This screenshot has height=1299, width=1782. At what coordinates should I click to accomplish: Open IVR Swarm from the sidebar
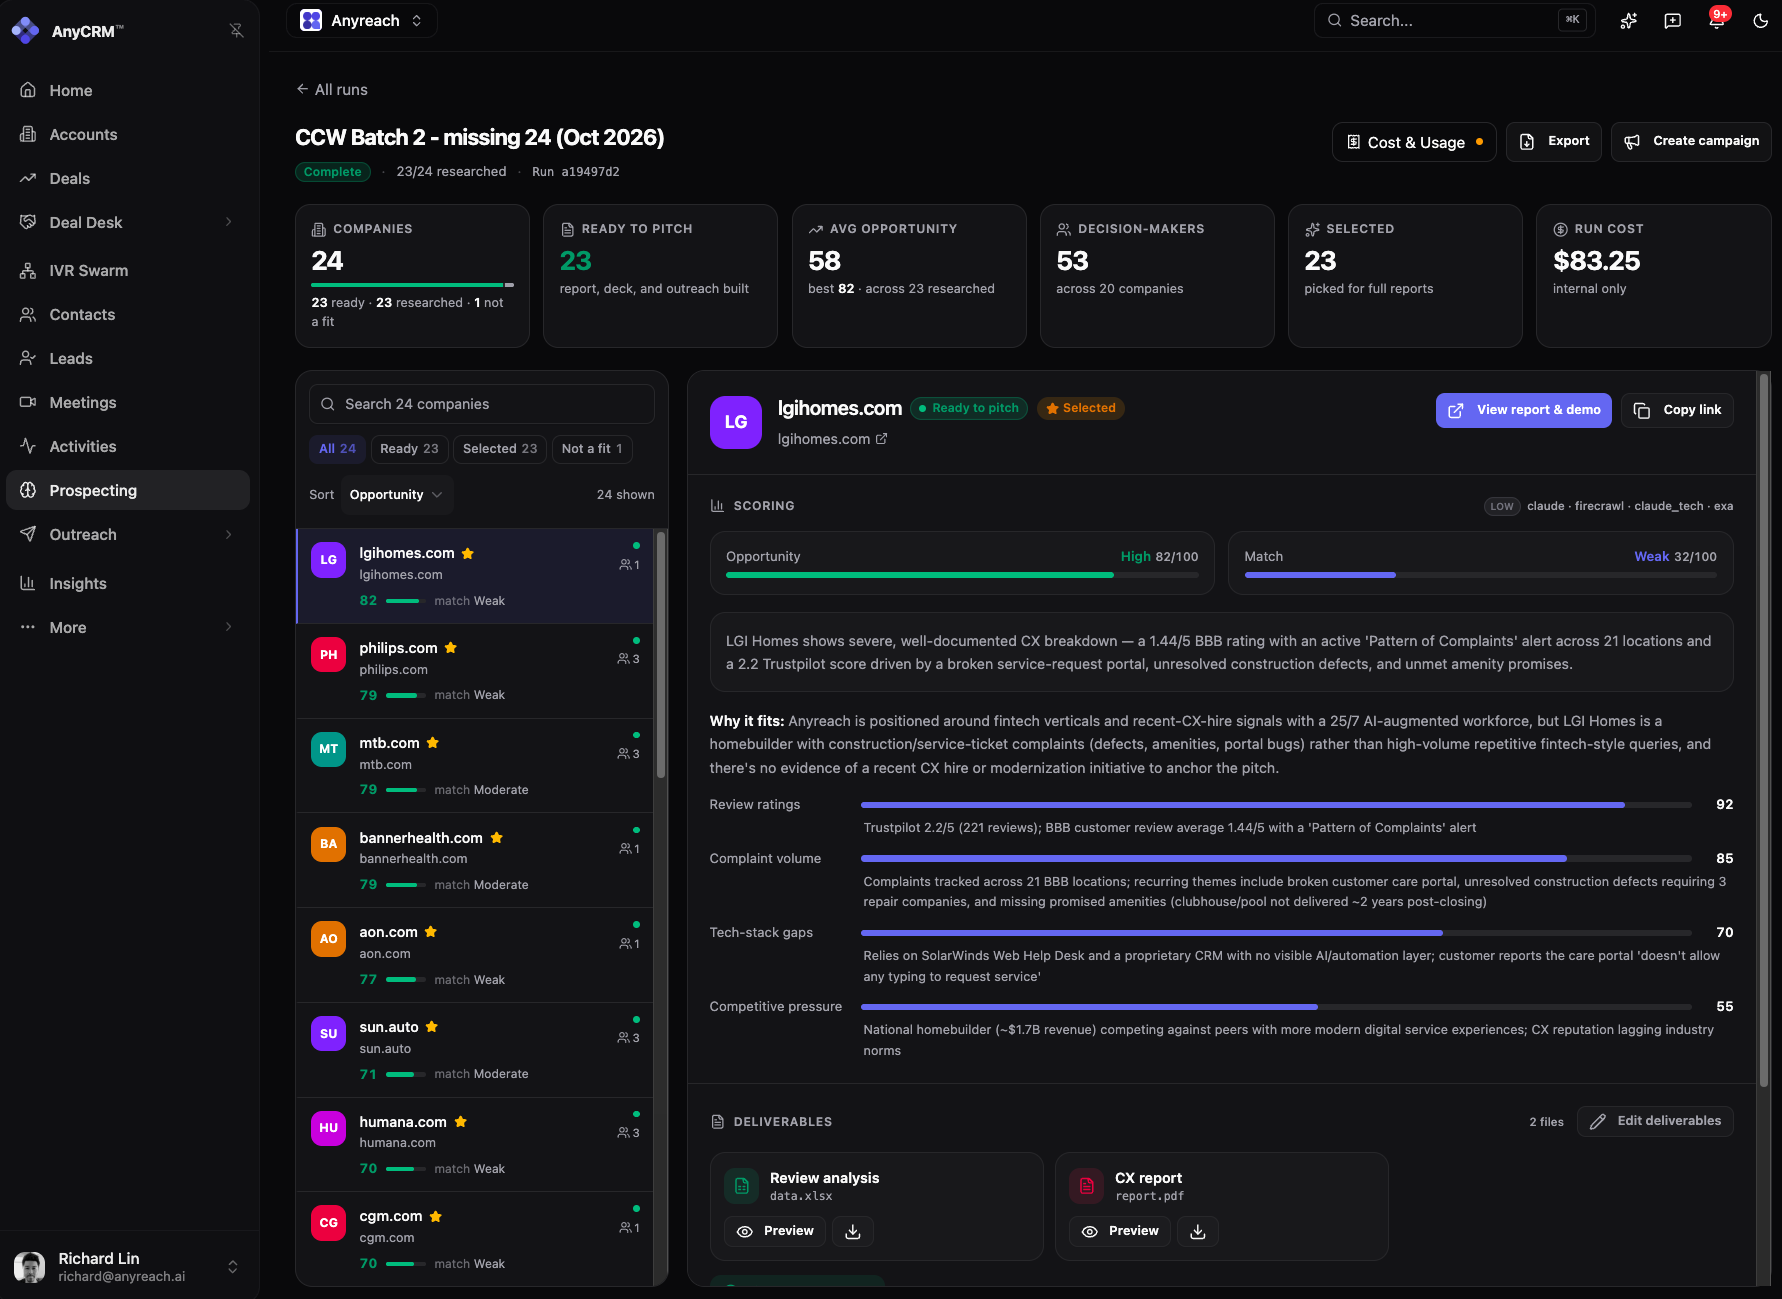tap(128, 270)
